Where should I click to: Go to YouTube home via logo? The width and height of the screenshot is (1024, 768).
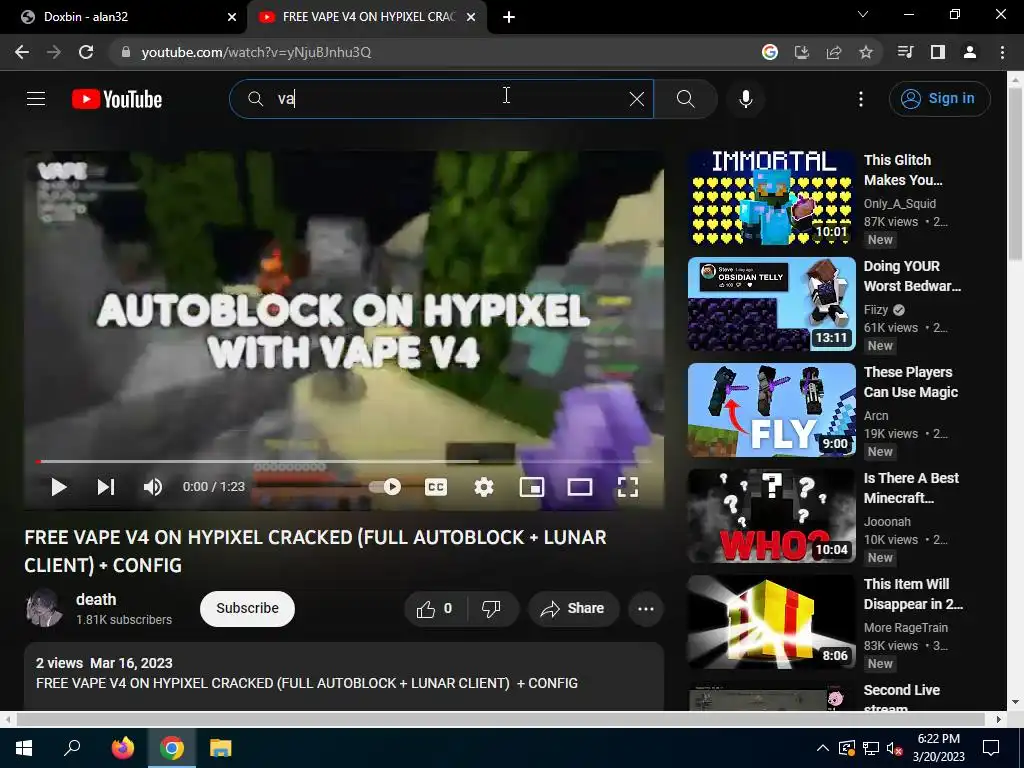point(117,99)
